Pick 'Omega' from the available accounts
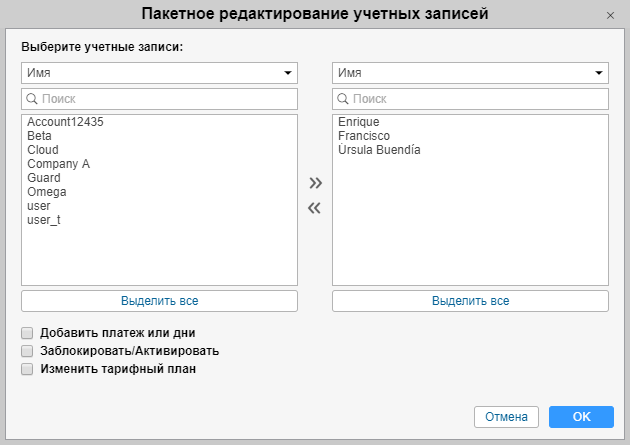Screen dimensions: 630x445 click(x=47, y=192)
